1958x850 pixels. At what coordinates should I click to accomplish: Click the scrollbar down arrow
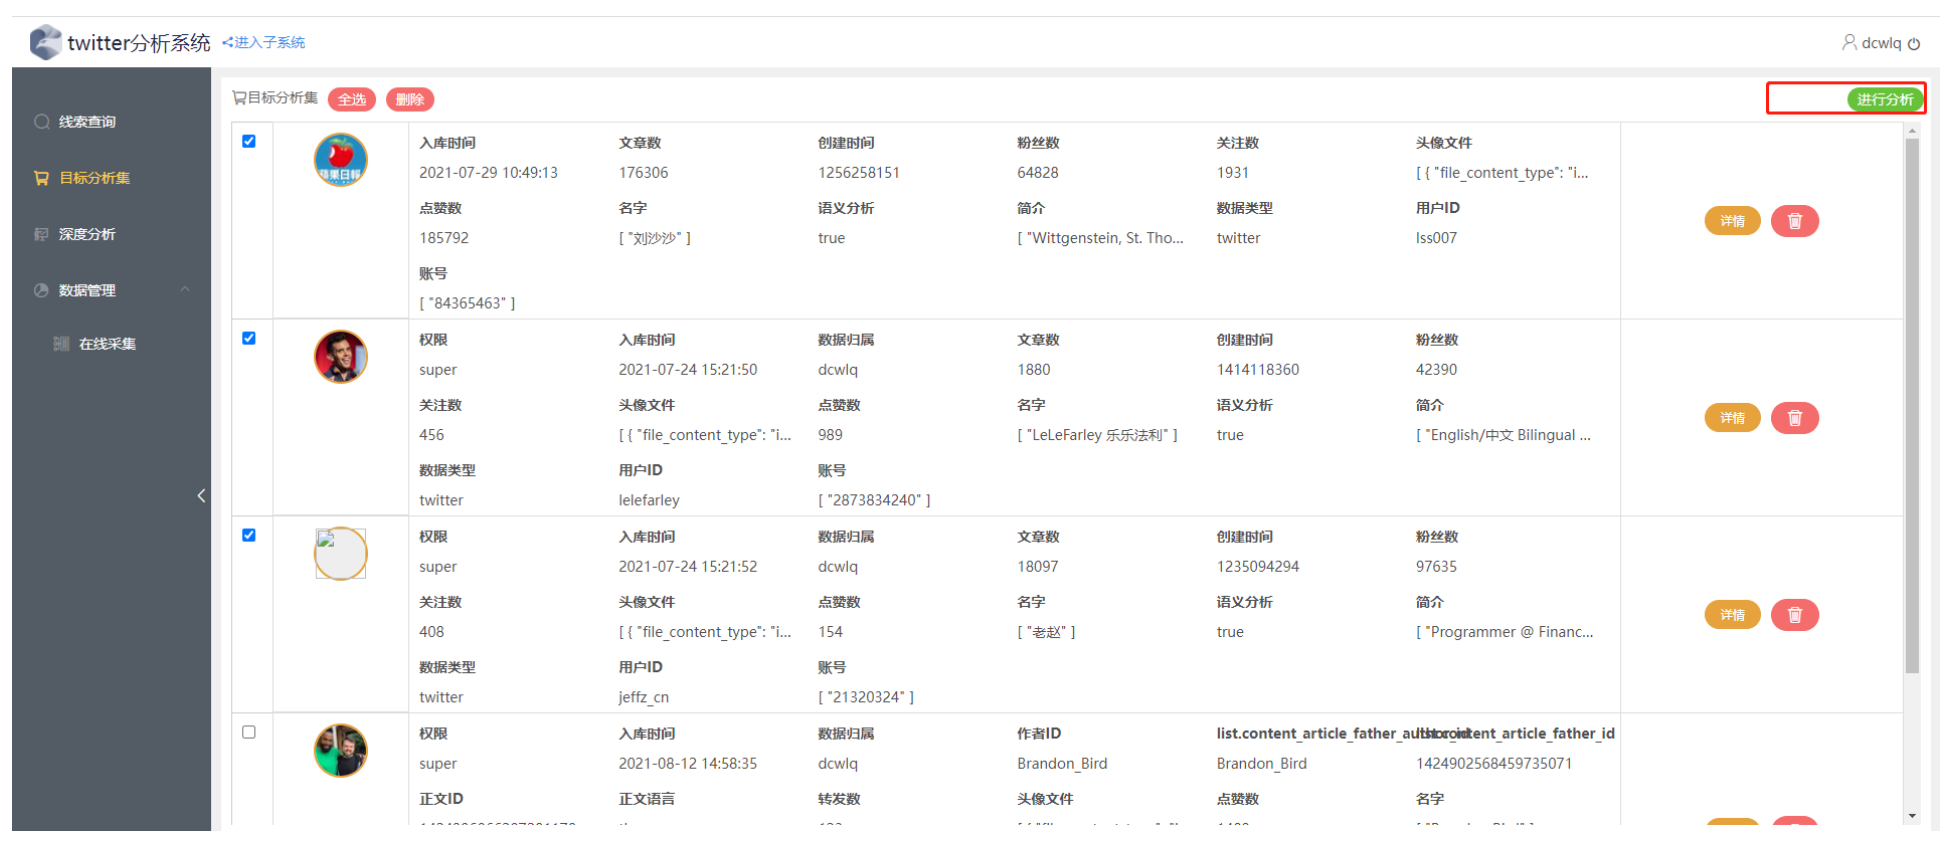pyautogui.click(x=1912, y=816)
